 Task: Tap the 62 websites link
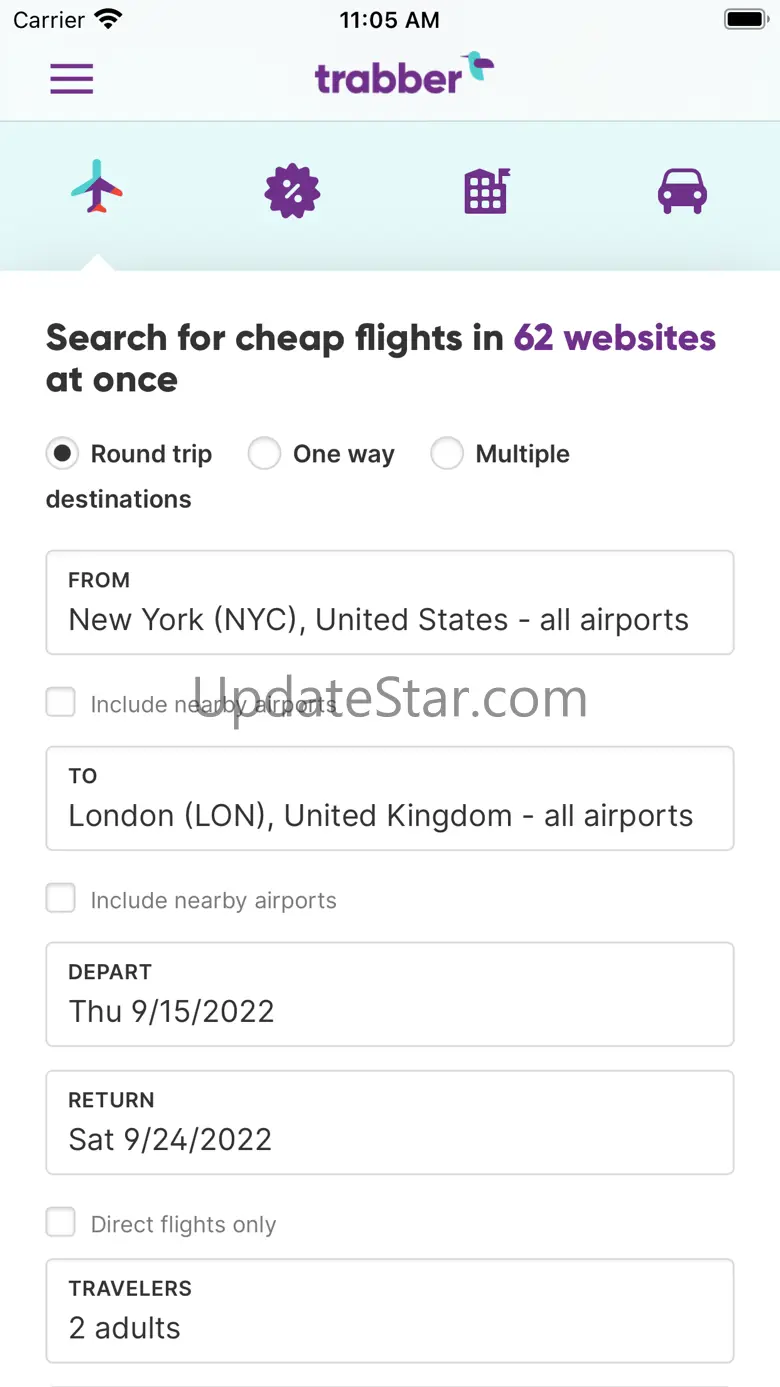click(615, 338)
